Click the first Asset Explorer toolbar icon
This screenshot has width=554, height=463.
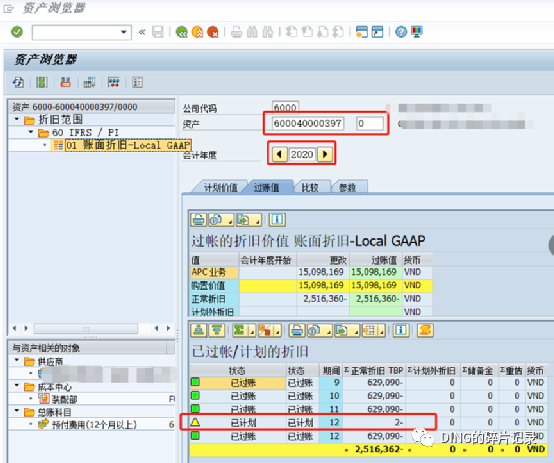(x=18, y=83)
